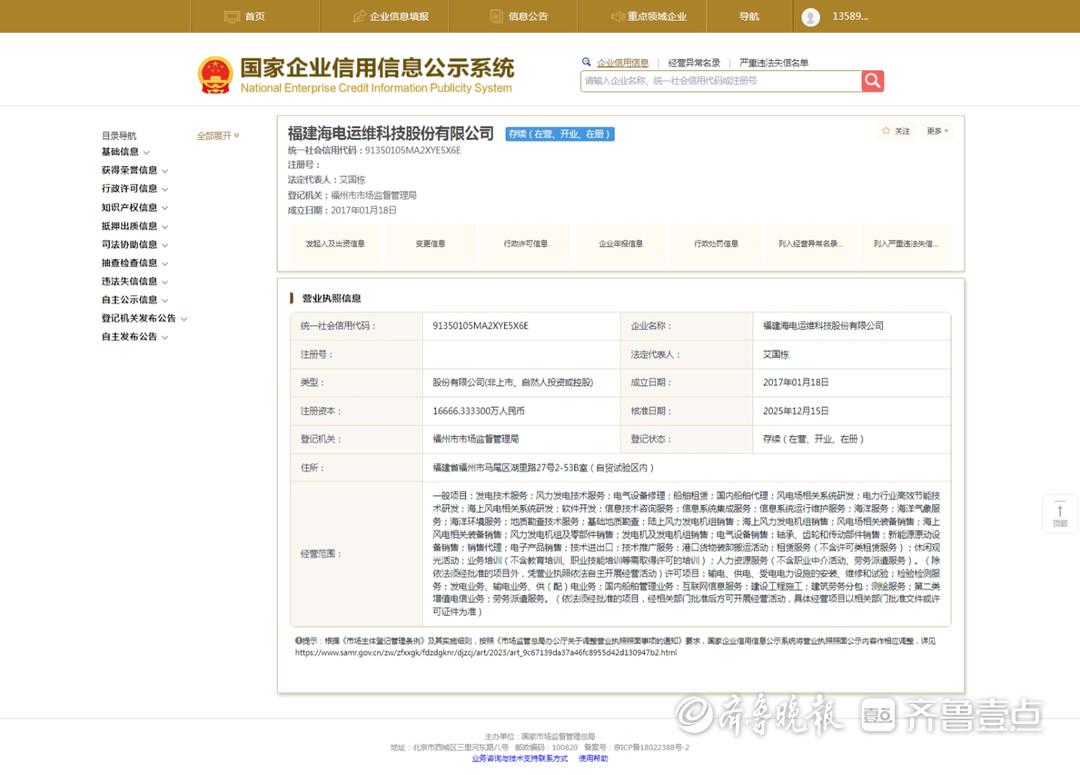Click the 列入严重违法失信 button
The image size is (1080, 775).
pos(906,244)
